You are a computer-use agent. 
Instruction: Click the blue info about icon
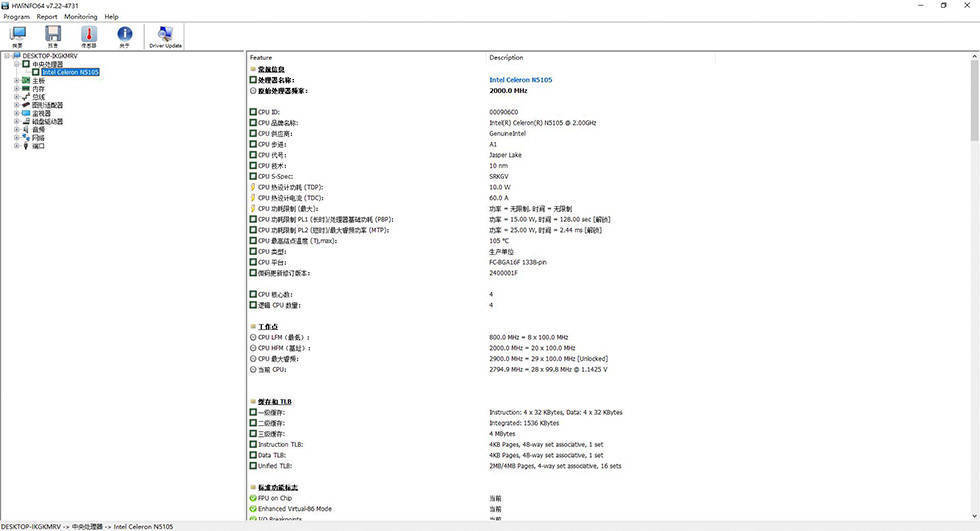124,36
